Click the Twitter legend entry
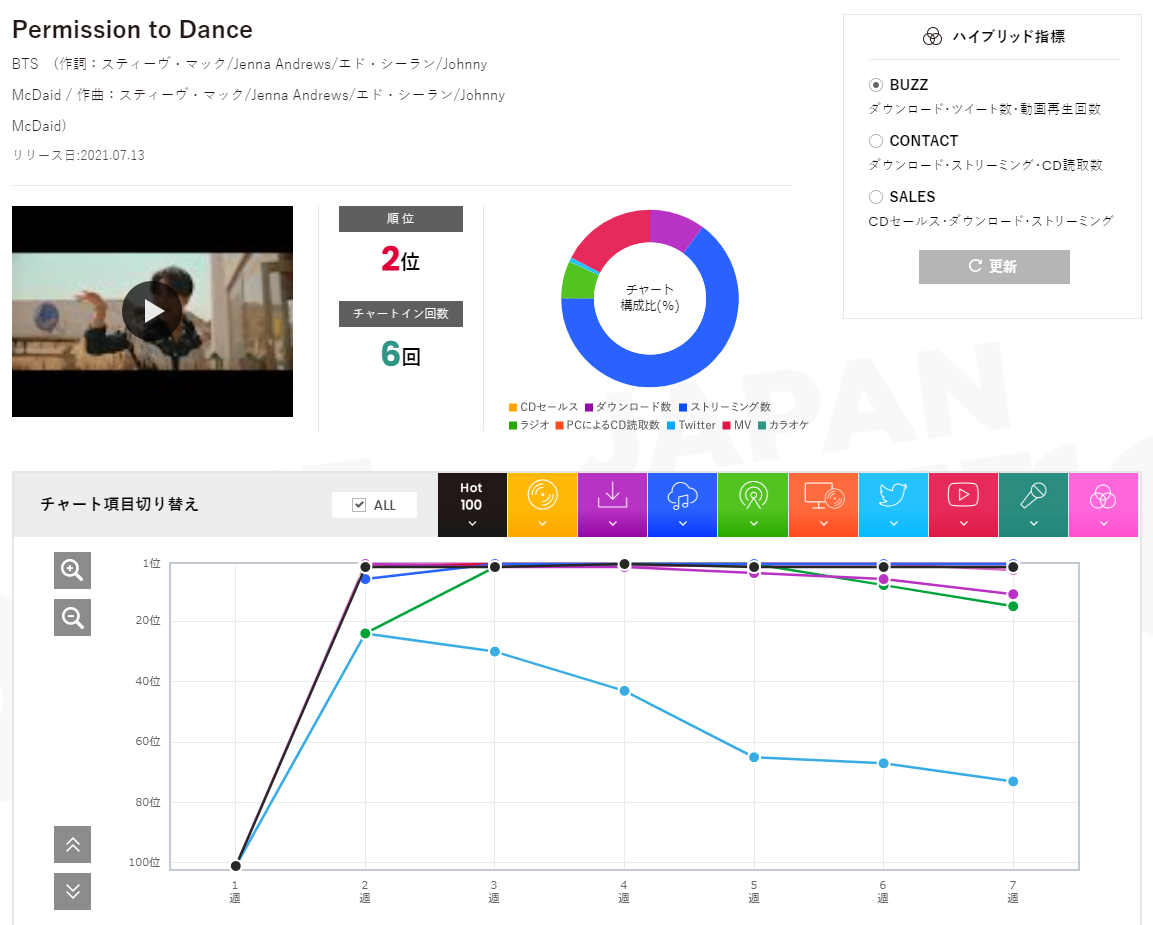 click(x=691, y=425)
